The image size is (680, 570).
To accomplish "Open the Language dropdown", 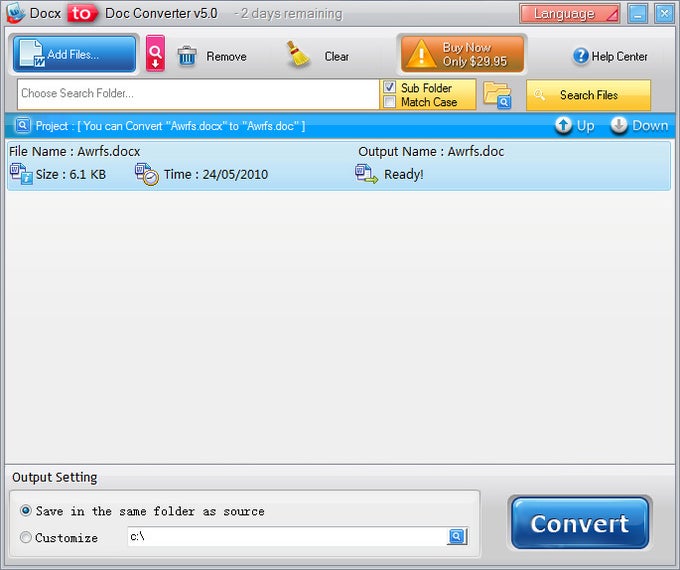I will click(569, 14).
